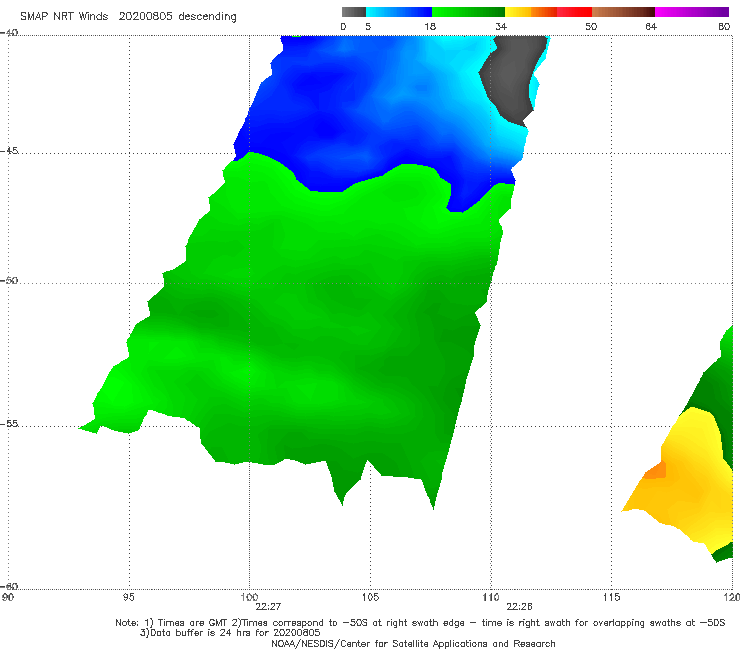This screenshot has height=650, width=740.
Task: Click the longitude axis label "110"
Action: pyautogui.click(x=491, y=597)
